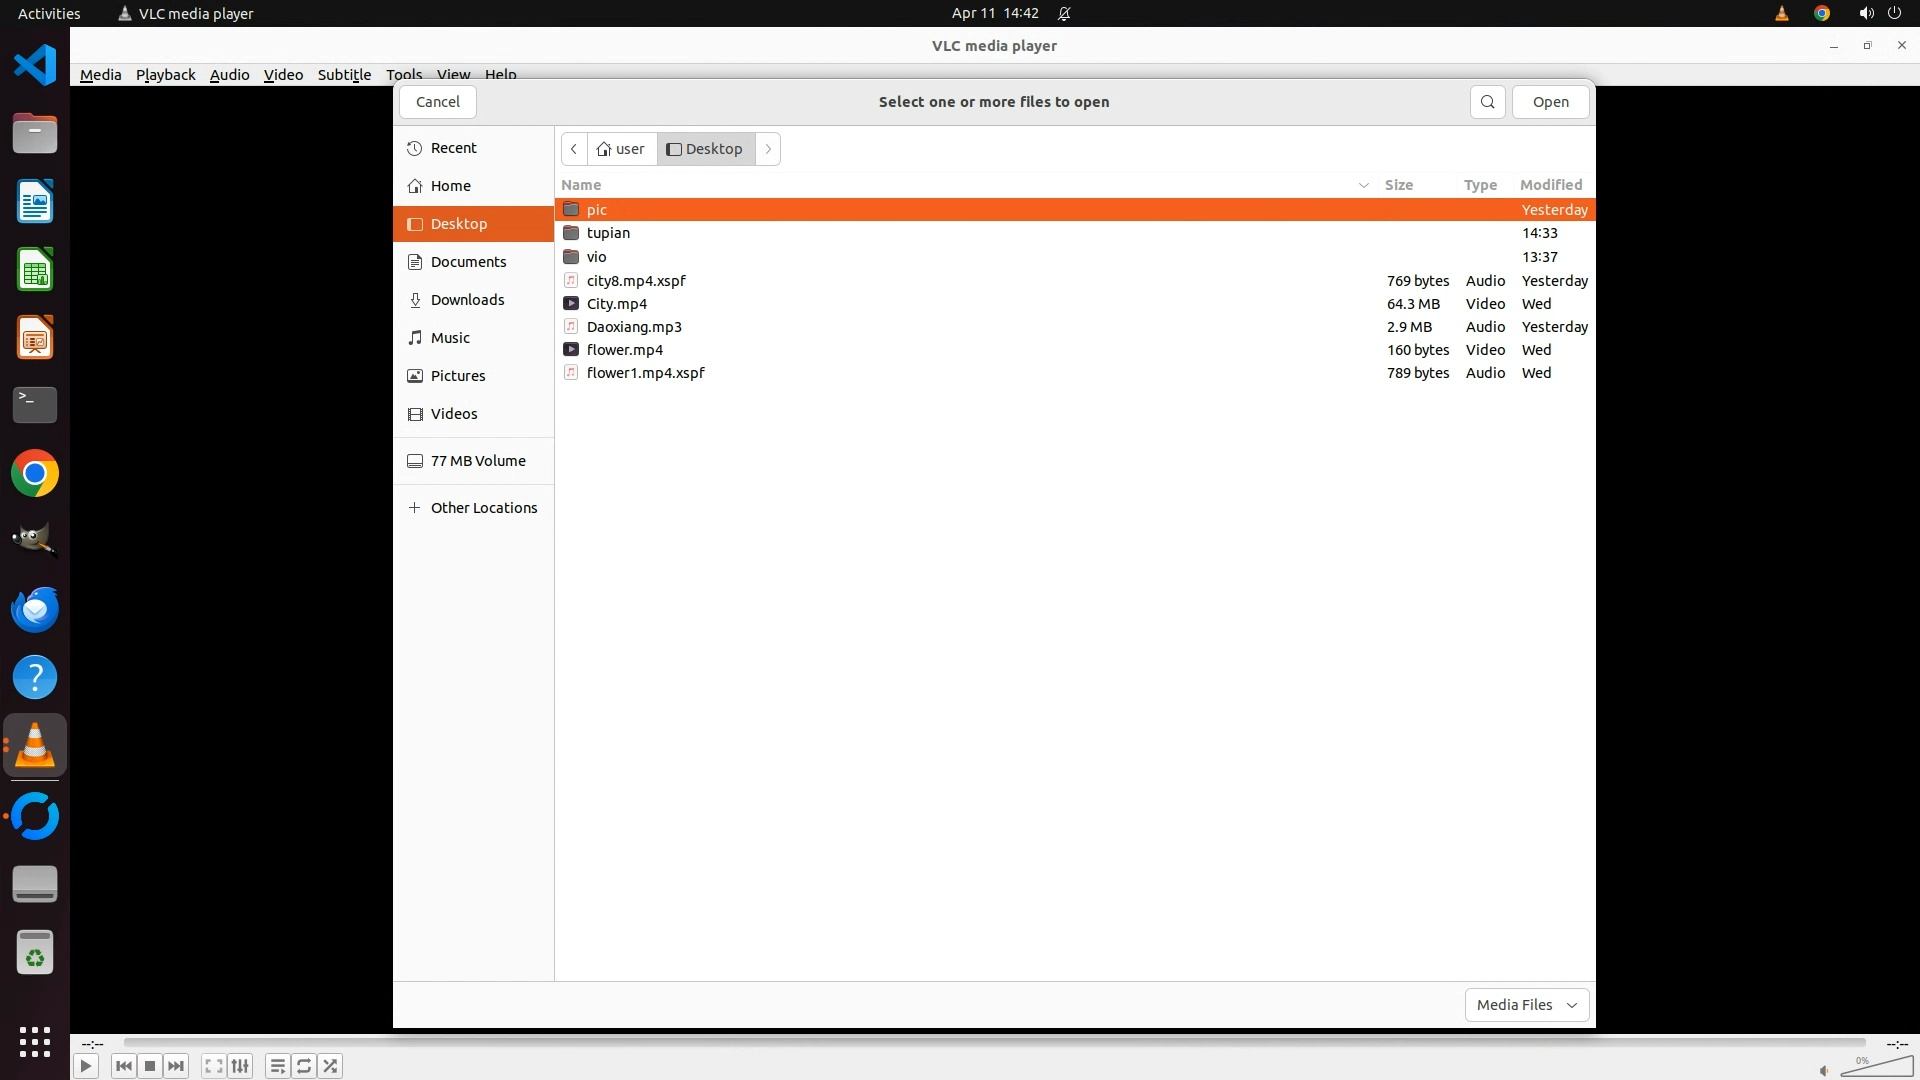
Task: Go to Videos in sidebar
Action: 454,414
